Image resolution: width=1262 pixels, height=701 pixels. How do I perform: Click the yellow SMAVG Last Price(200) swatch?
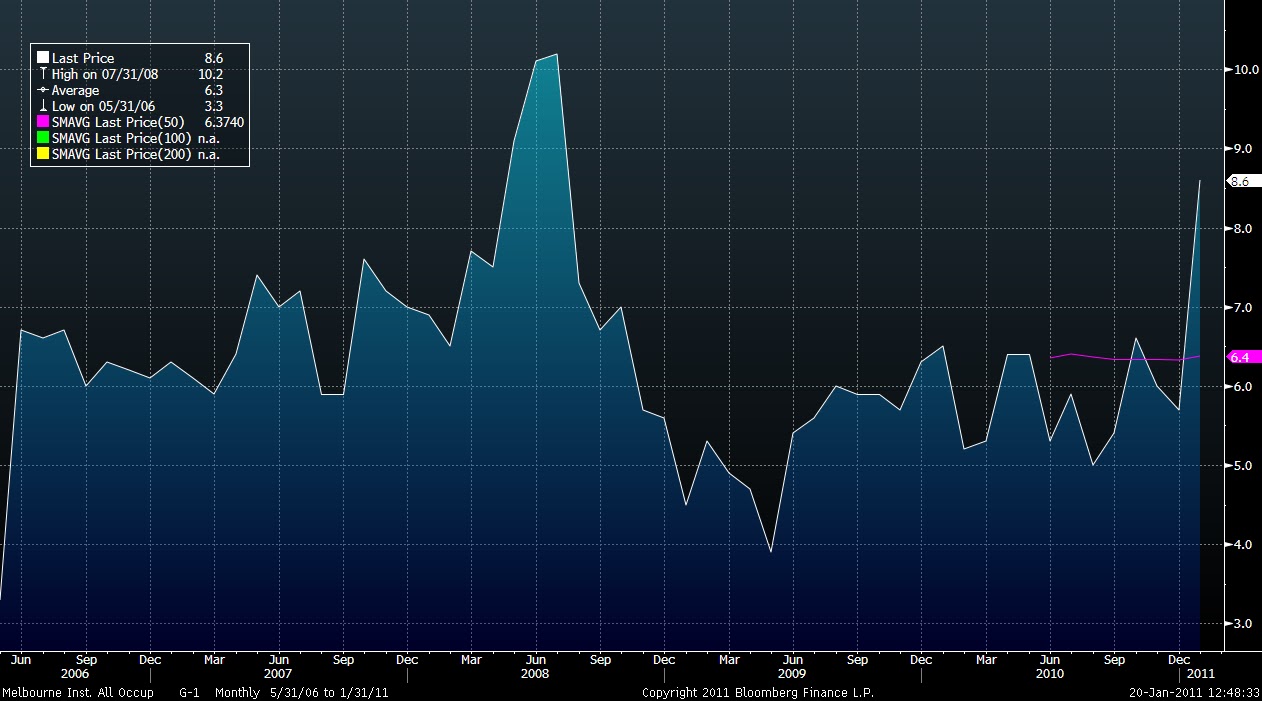[x=43, y=154]
